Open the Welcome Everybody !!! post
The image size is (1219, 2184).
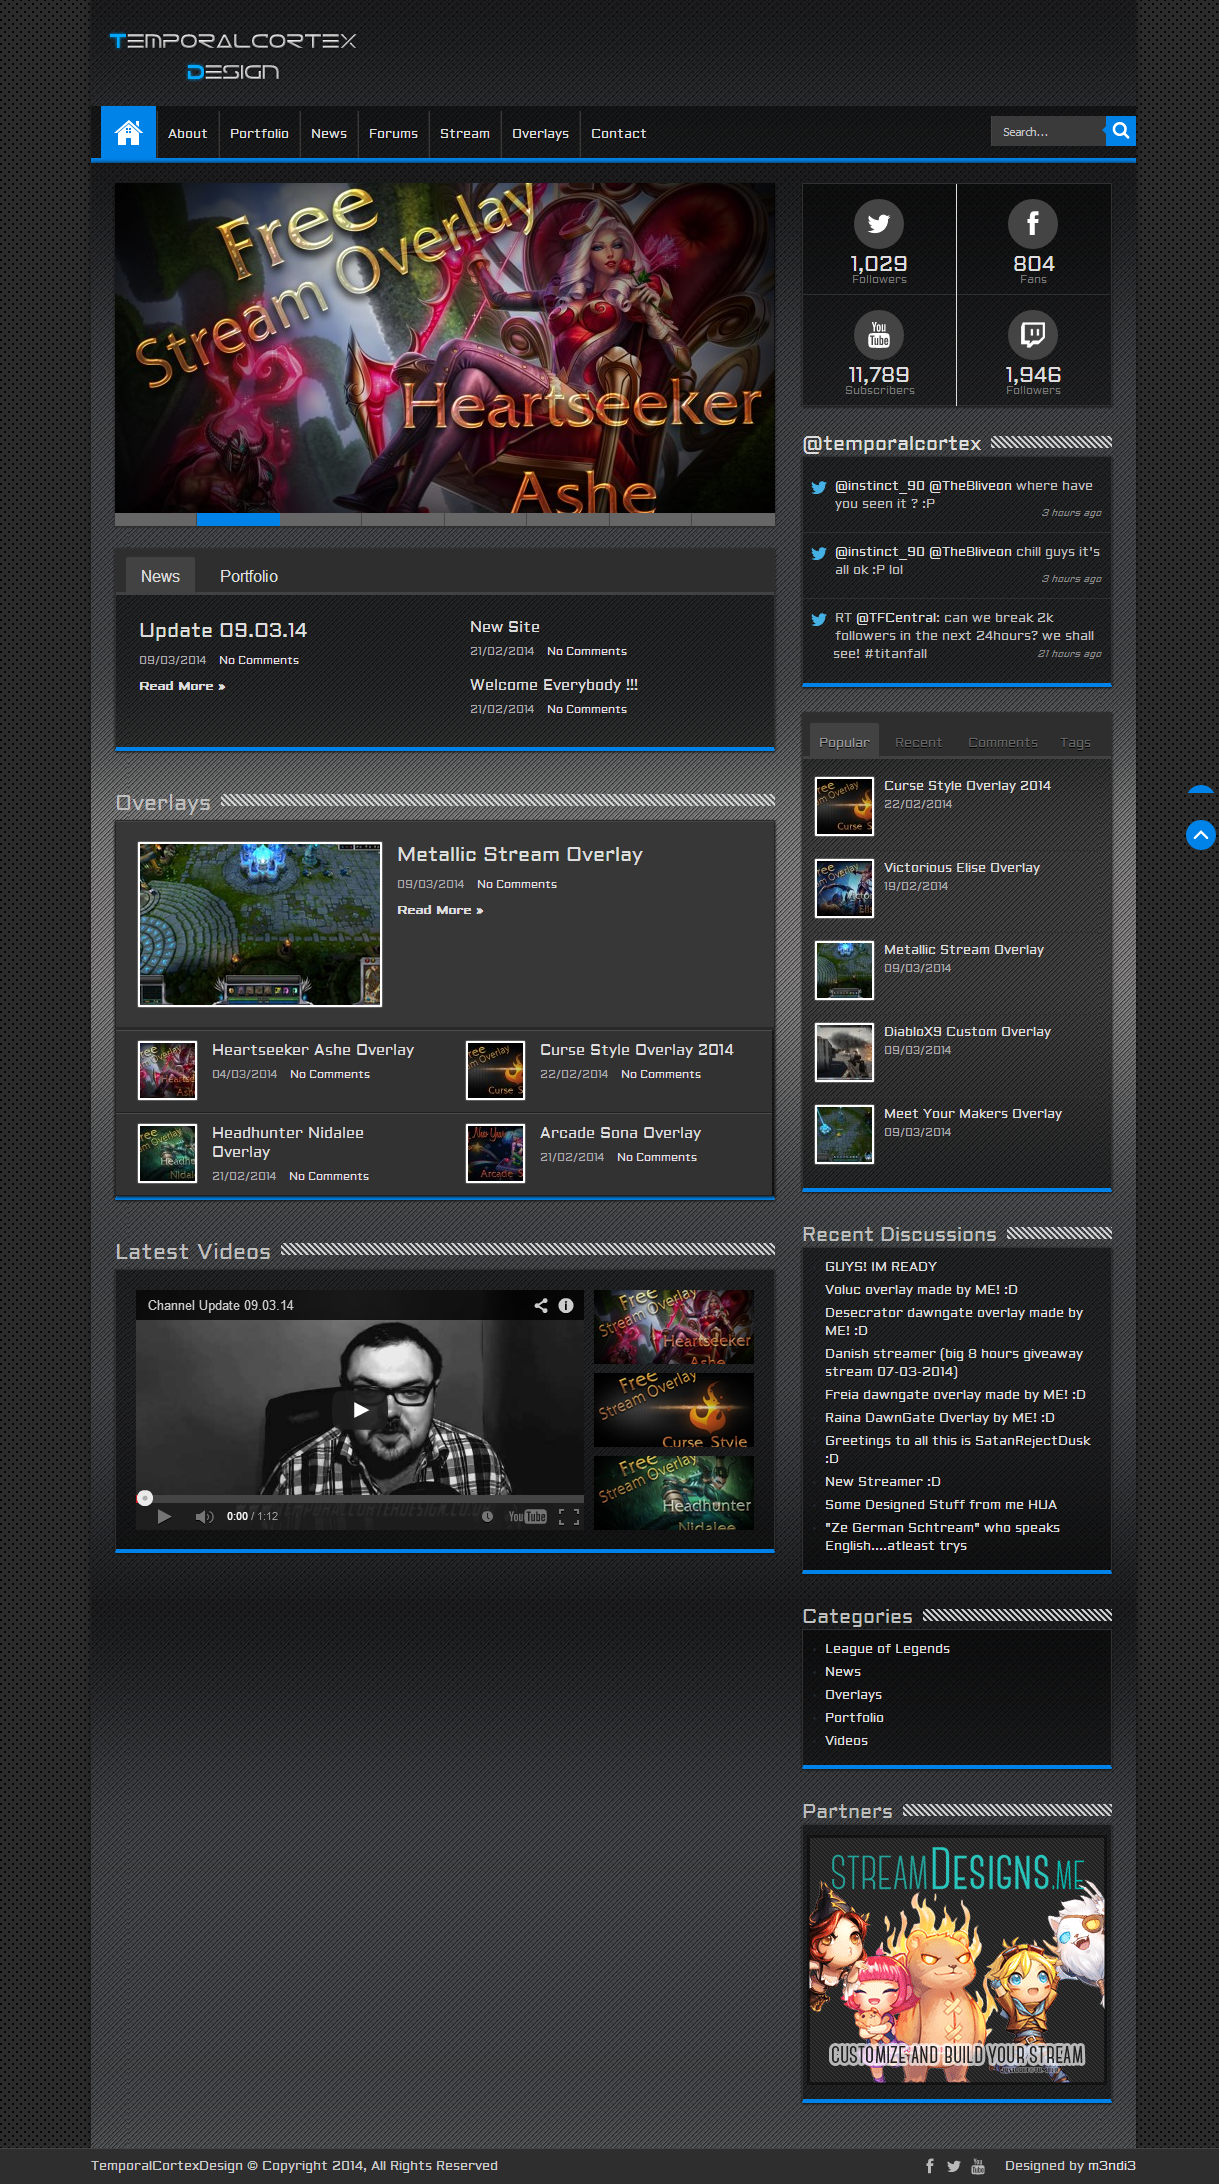[x=554, y=684]
